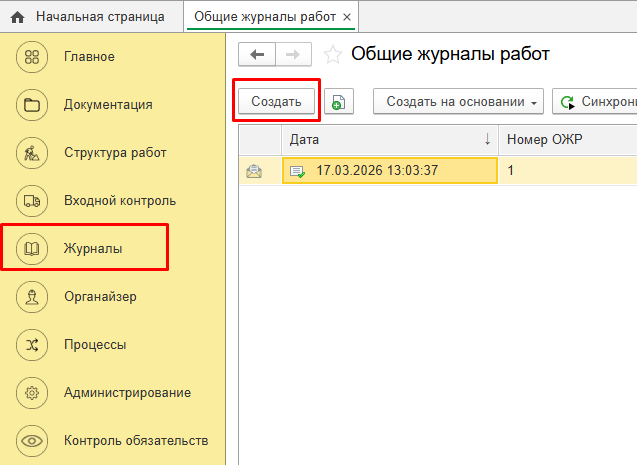Open Документация folder icon in sidebar

(33, 104)
